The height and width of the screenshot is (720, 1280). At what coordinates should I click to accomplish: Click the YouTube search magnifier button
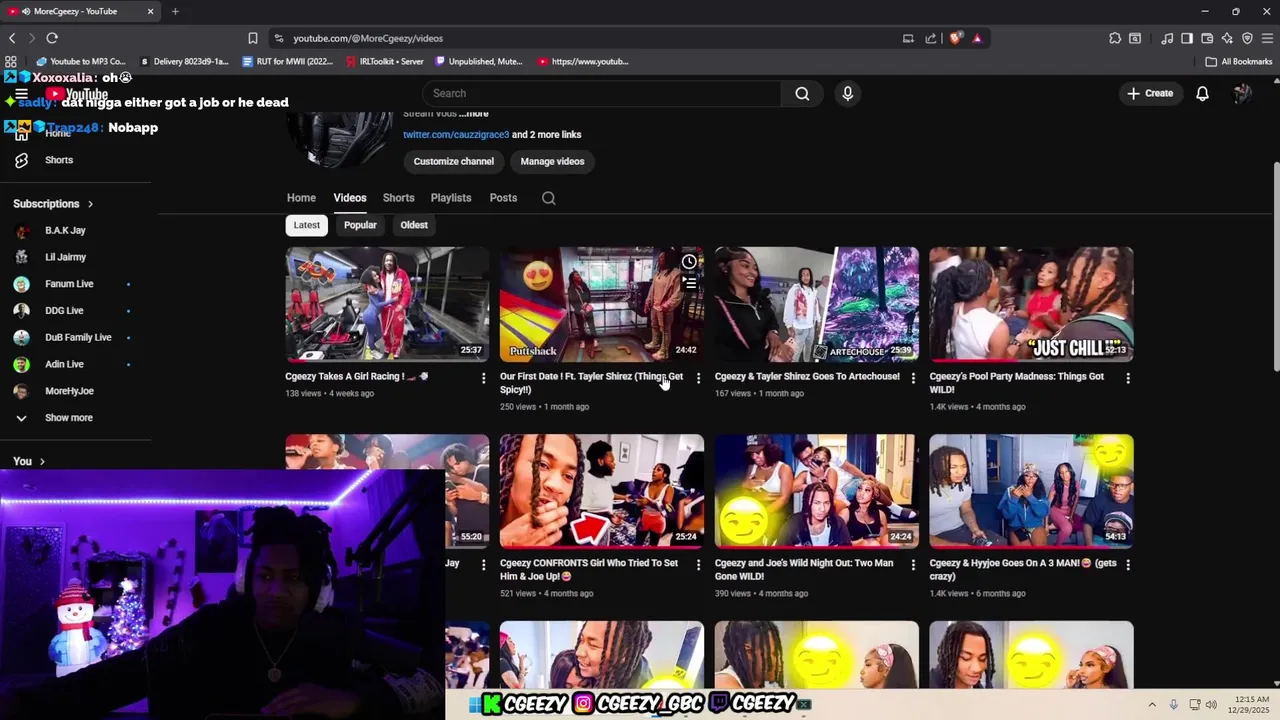(x=802, y=93)
